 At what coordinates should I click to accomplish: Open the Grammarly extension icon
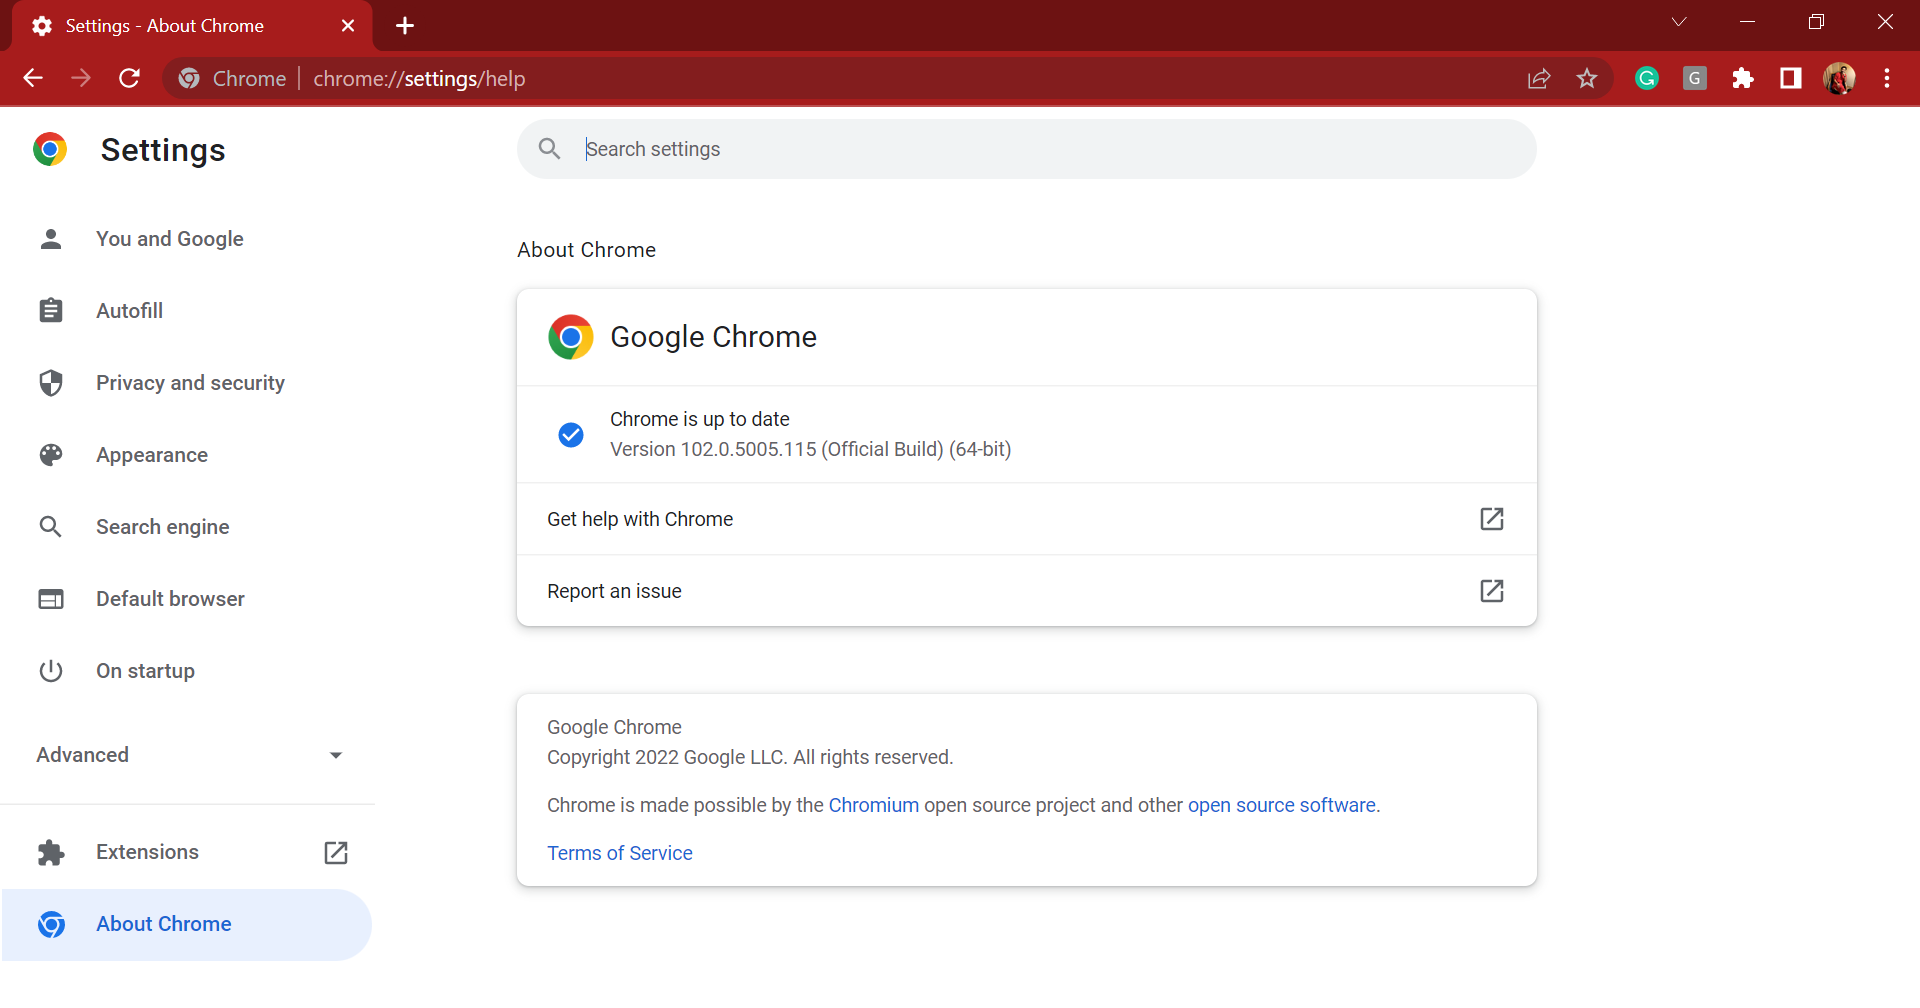[1647, 78]
